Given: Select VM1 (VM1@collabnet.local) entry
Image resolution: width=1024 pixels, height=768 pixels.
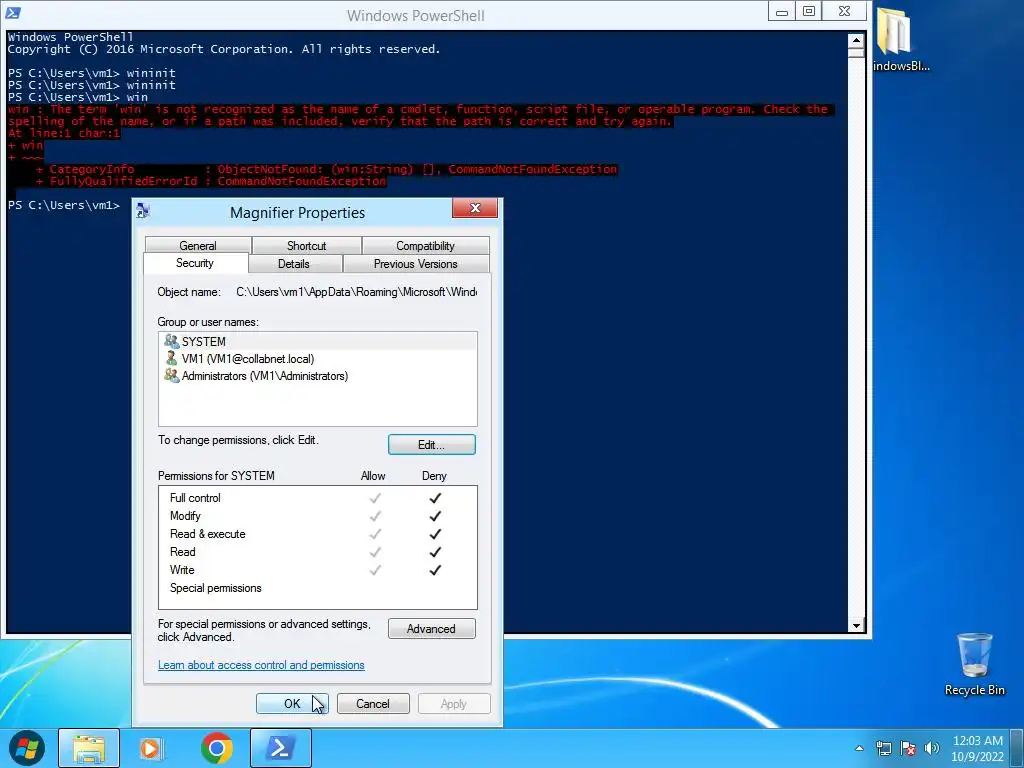Looking at the screenshot, I should click(x=317, y=359).
